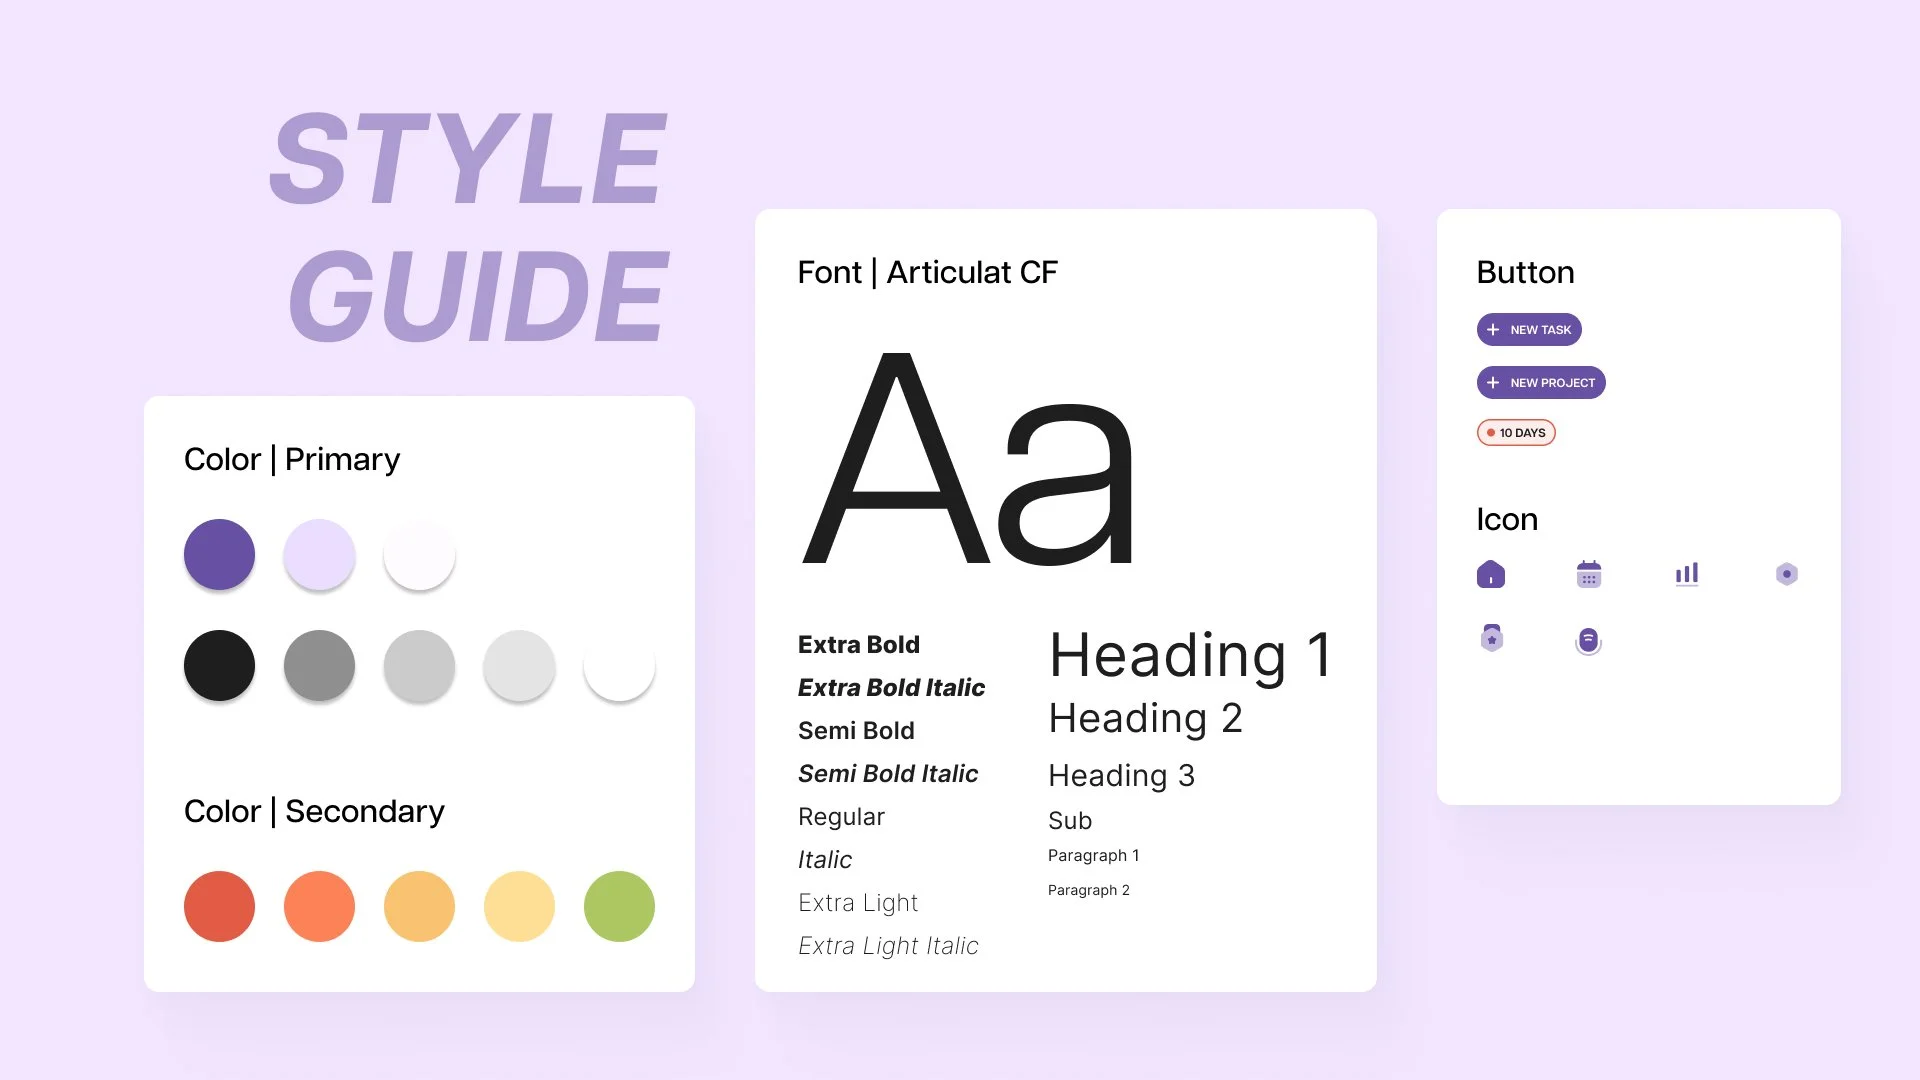Click the Calendar icon
1920x1080 pixels.
tap(1588, 574)
